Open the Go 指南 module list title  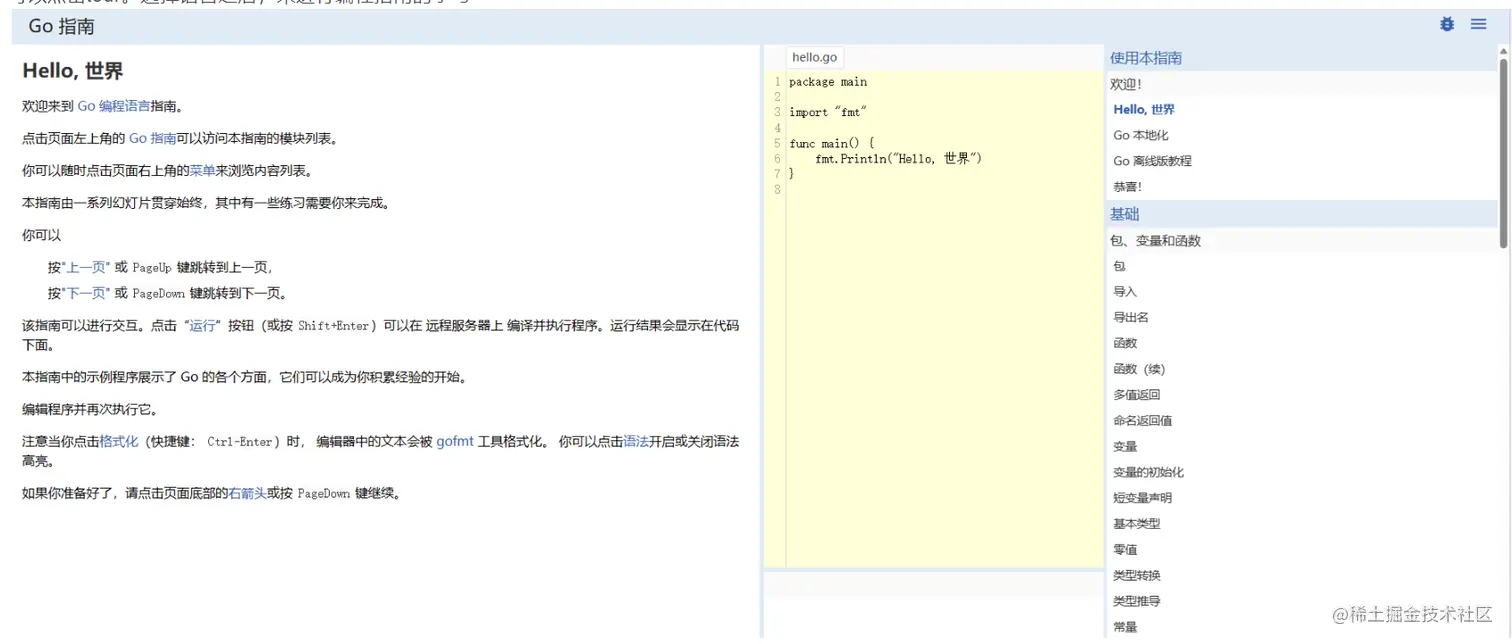pyautogui.click(x=61, y=27)
